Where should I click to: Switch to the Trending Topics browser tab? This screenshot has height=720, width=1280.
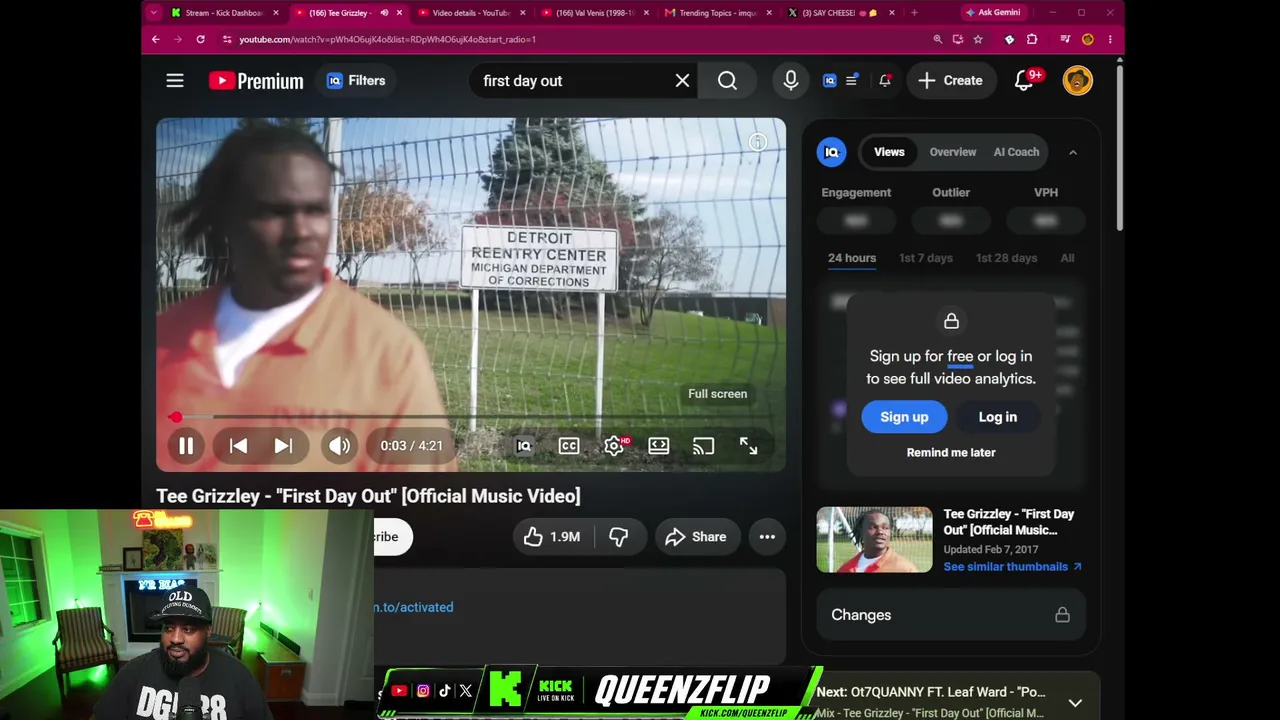coord(717,13)
